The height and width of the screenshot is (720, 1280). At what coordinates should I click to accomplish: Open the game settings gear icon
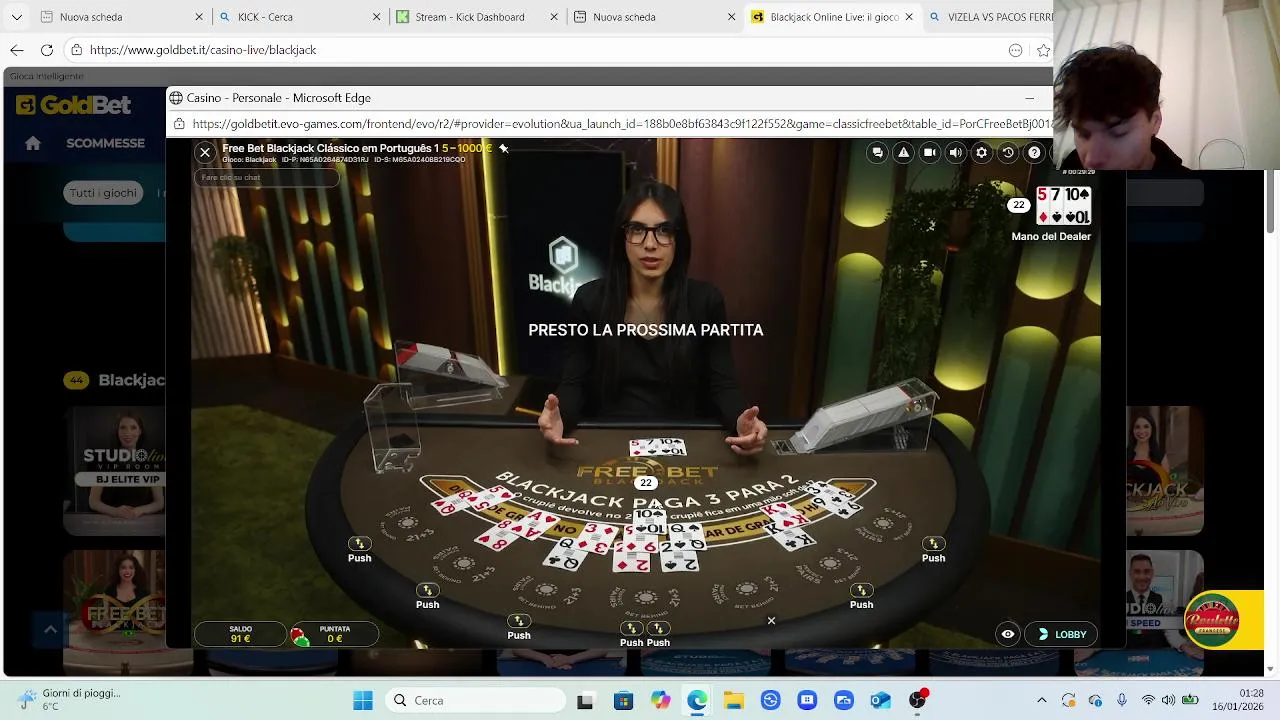pyautogui.click(x=981, y=152)
